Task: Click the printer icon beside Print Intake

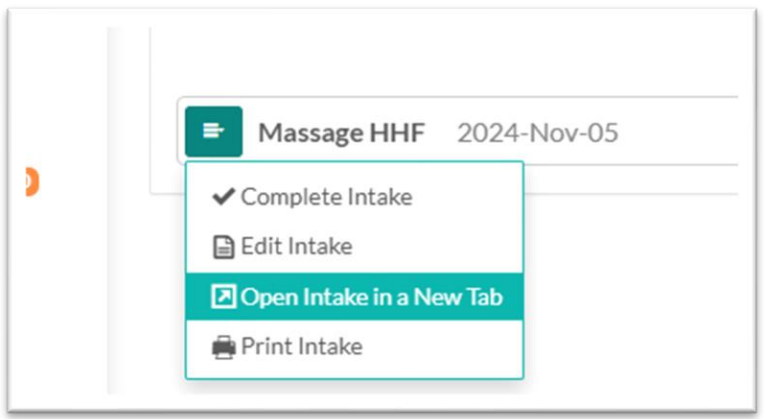Action: click(224, 347)
